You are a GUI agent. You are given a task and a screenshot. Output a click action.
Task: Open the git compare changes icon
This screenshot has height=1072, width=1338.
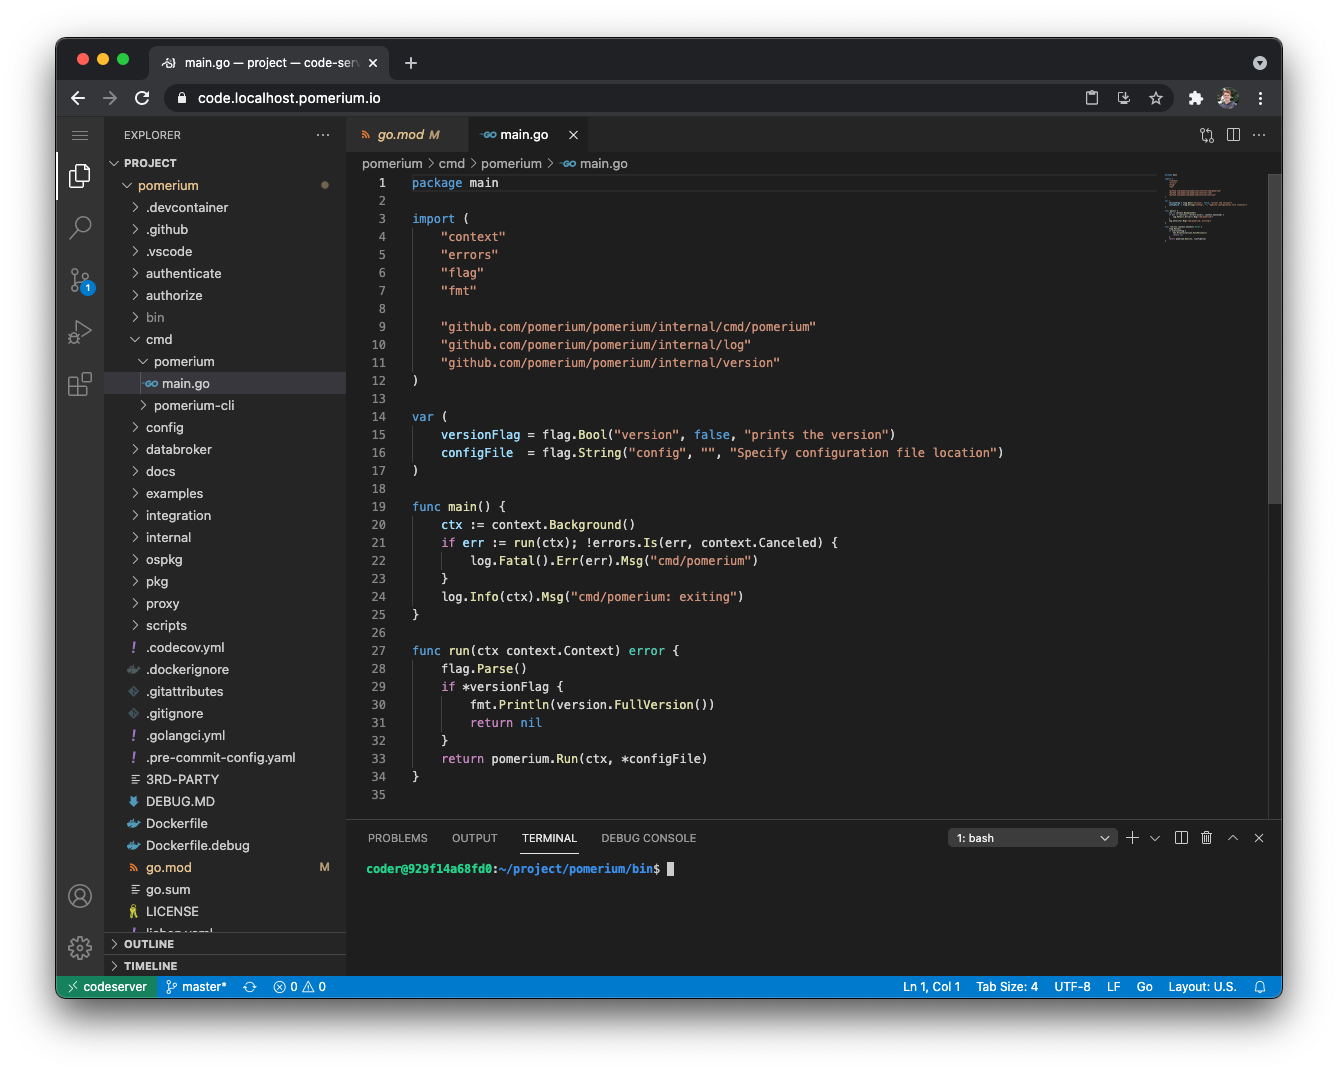coord(1206,134)
